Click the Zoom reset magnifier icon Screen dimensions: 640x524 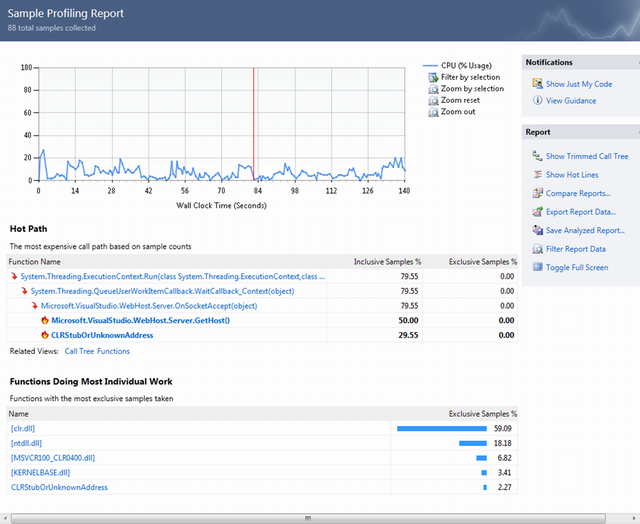click(x=433, y=100)
